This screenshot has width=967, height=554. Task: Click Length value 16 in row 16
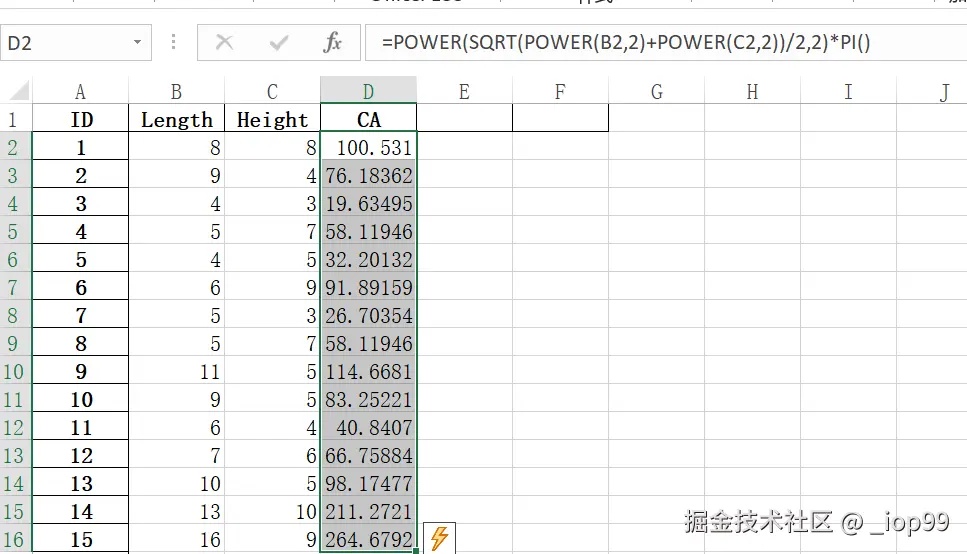[x=176, y=539]
